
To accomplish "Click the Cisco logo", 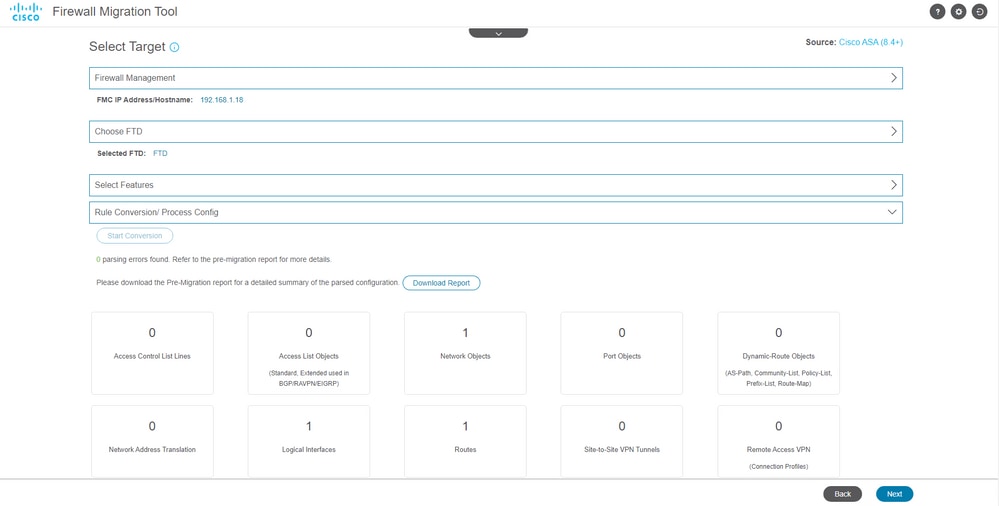I will [26, 11].
